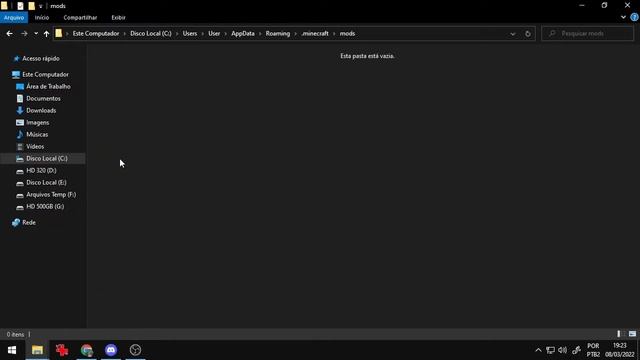Open Área de Trabalho in sidebar
This screenshot has width=640, height=360.
click(48, 87)
